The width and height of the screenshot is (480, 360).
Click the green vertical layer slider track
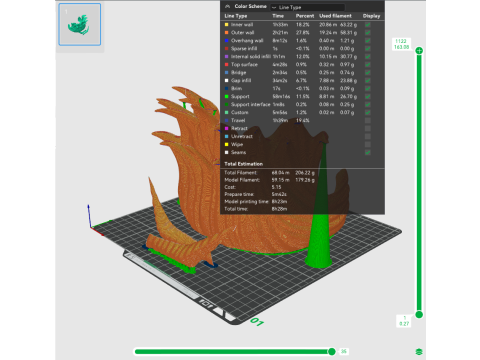pyautogui.click(x=419, y=183)
